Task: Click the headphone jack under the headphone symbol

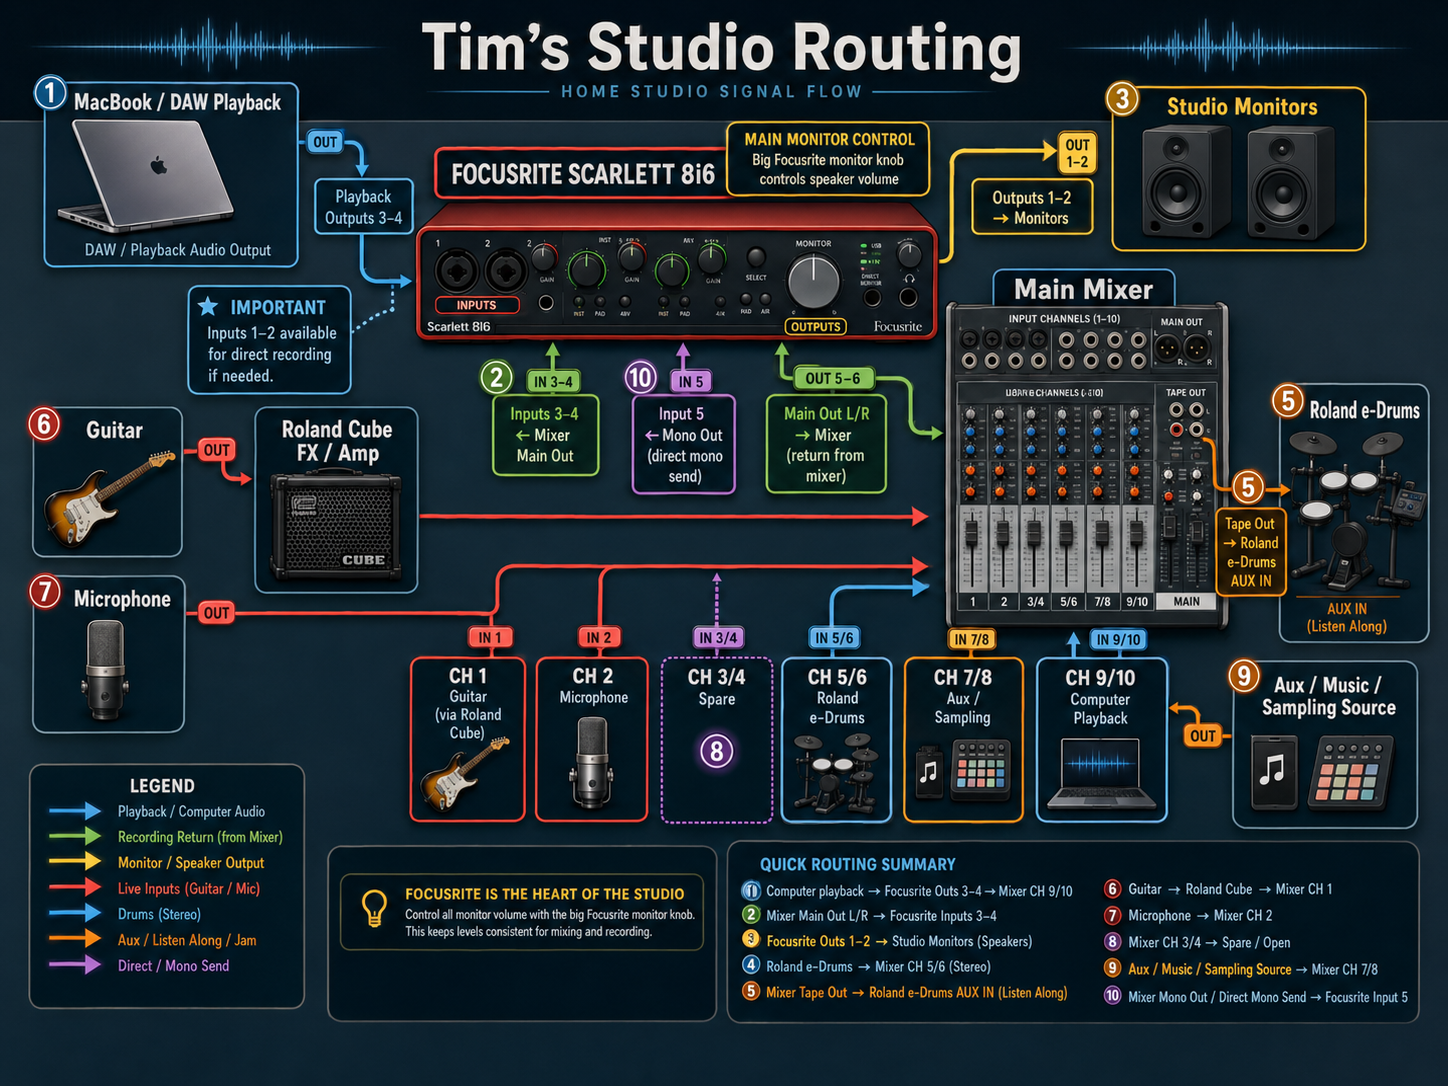Action: pyautogui.click(x=908, y=297)
